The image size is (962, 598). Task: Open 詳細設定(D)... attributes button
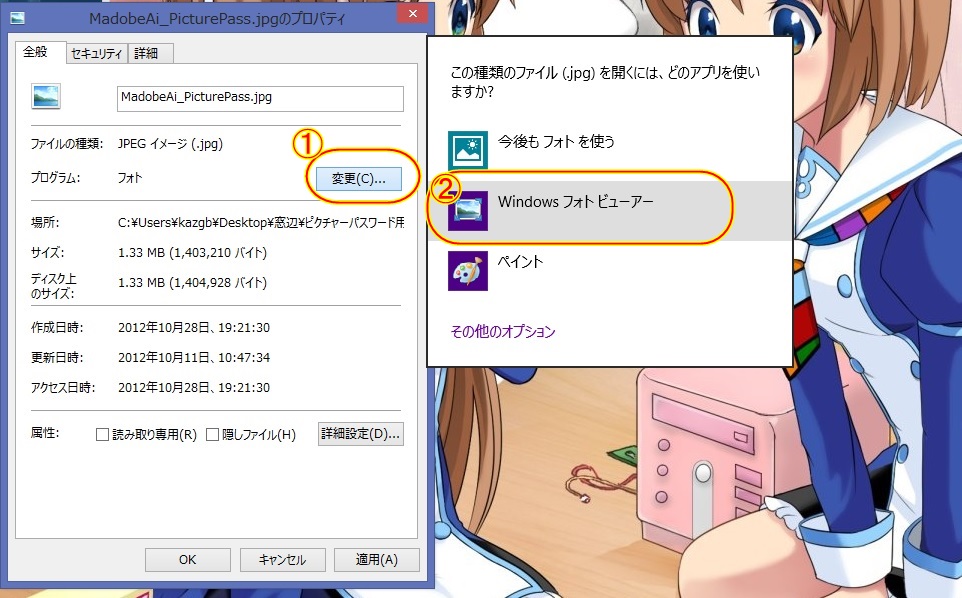tap(361, 434)
